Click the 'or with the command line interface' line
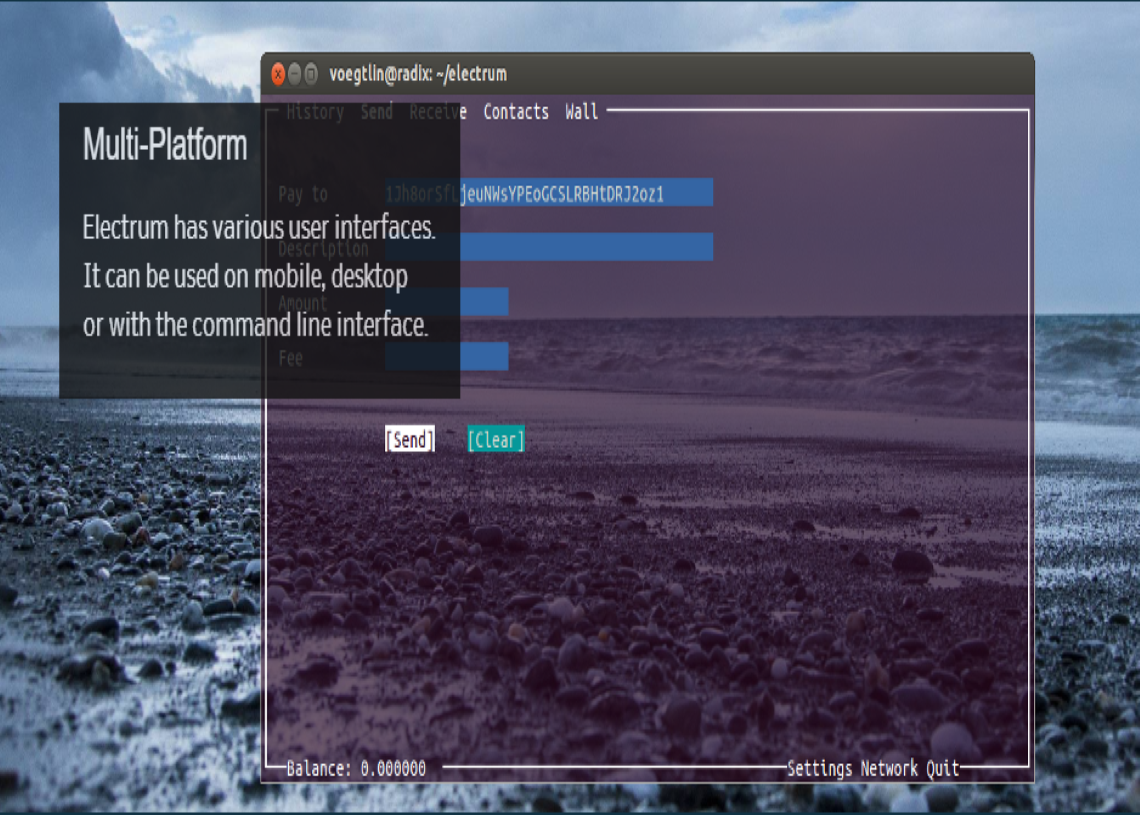 pyautogui.click(x=255, y=324)
